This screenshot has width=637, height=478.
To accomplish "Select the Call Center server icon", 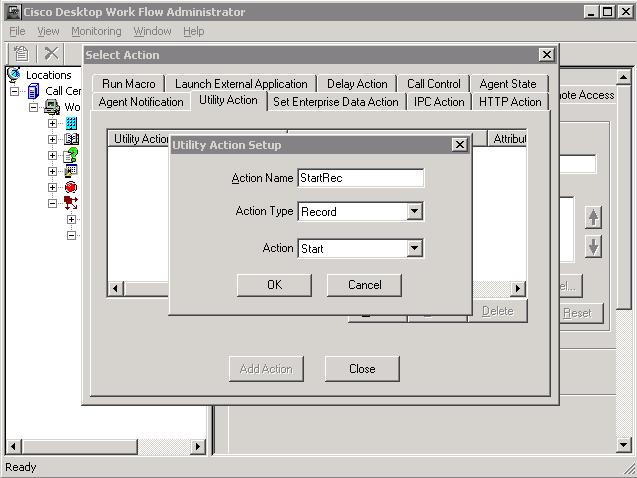I will pyautogui.click(x=34, y=91).
